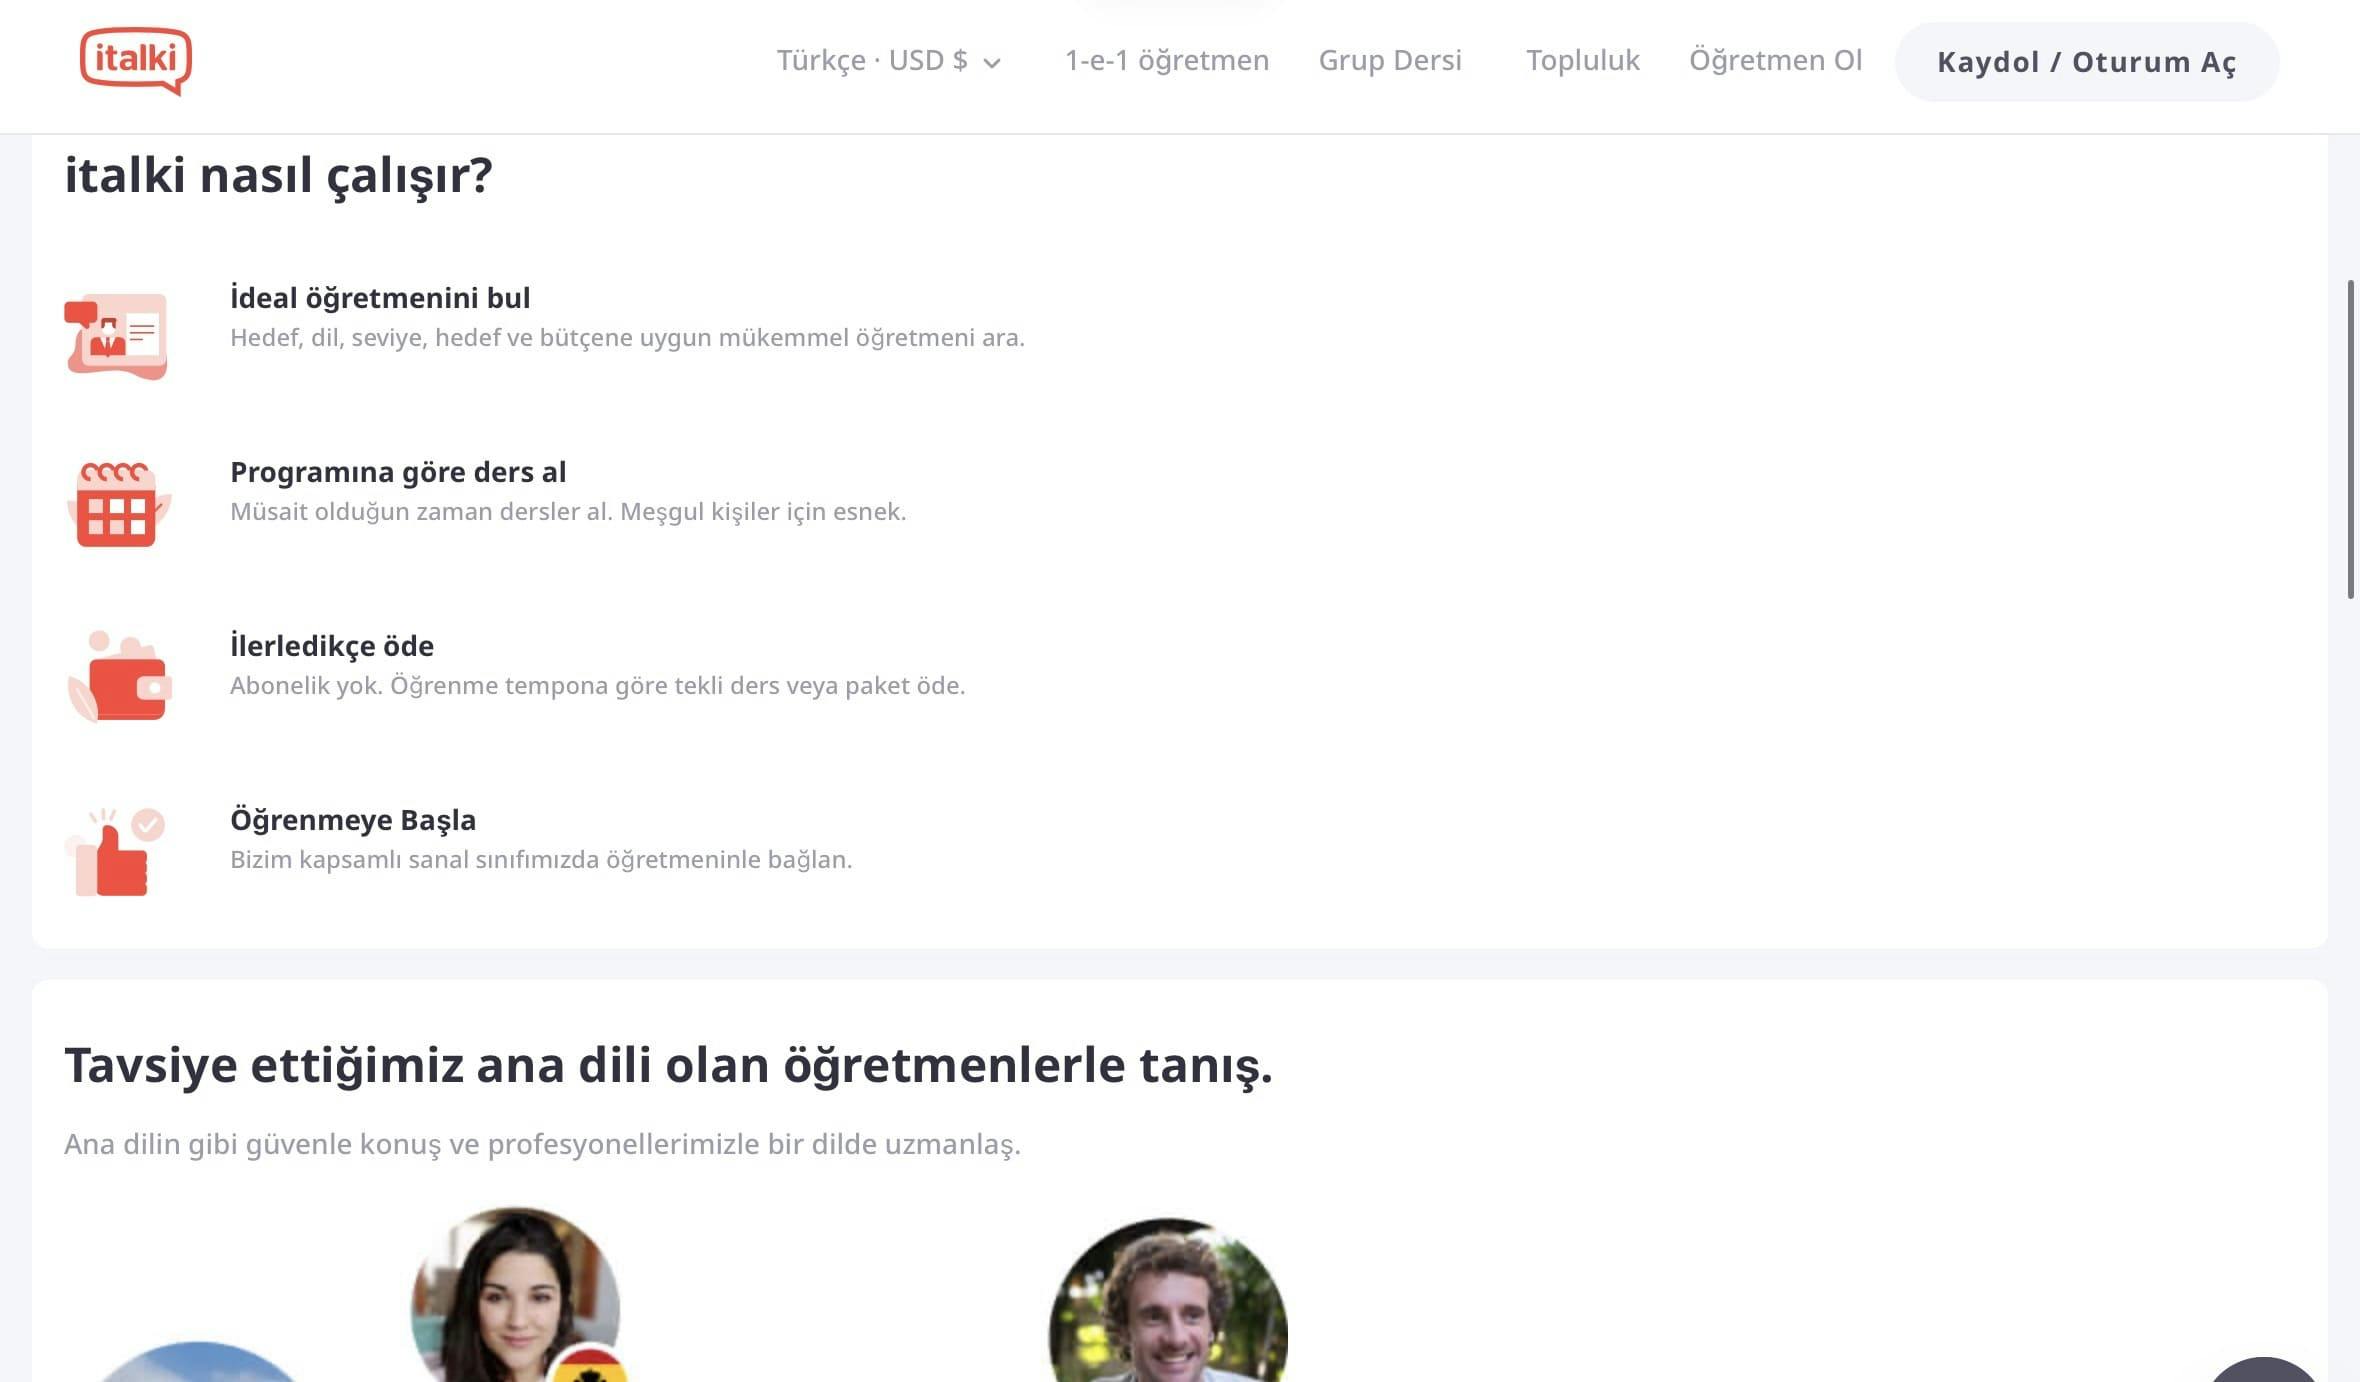This screenshot has width=2360, height=1382.
Task: Click the partially visible blue avatar
Action: (x=197, y=1365)
